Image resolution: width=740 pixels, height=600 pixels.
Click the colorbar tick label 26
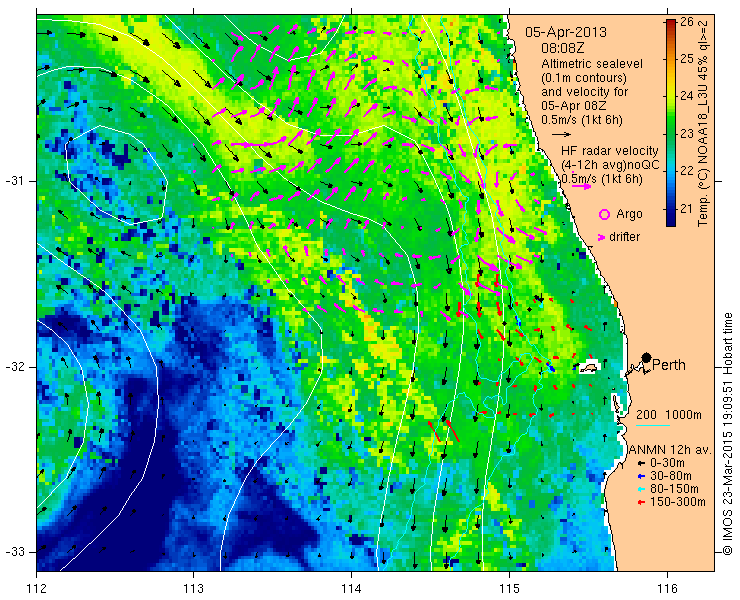tap(687, 22)
